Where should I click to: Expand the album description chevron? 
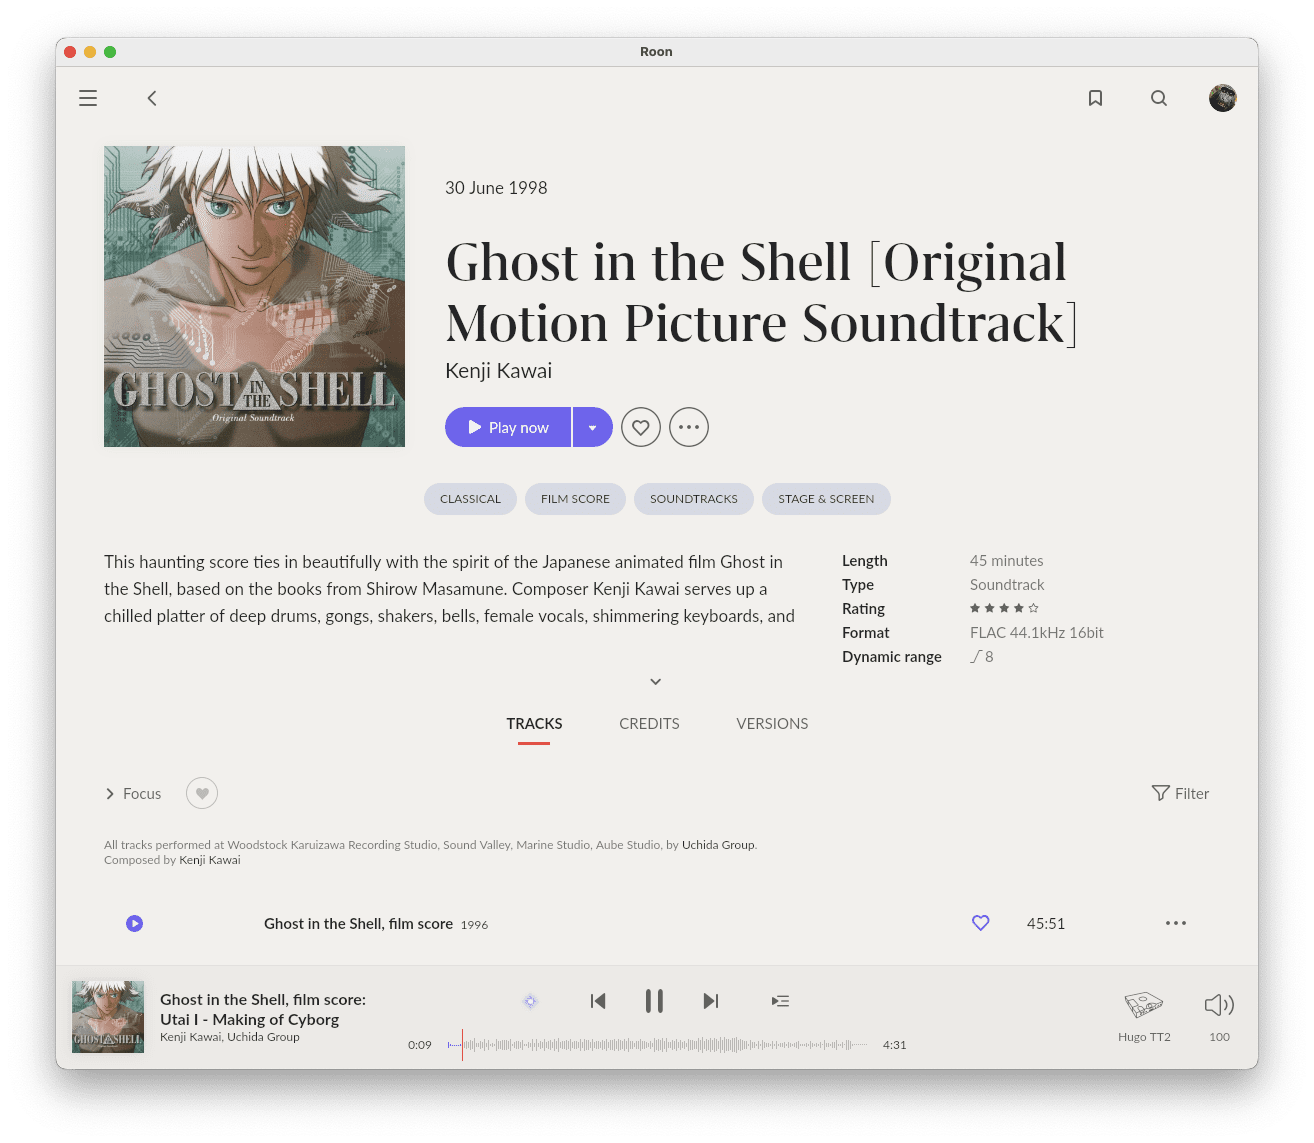[656, 681]
